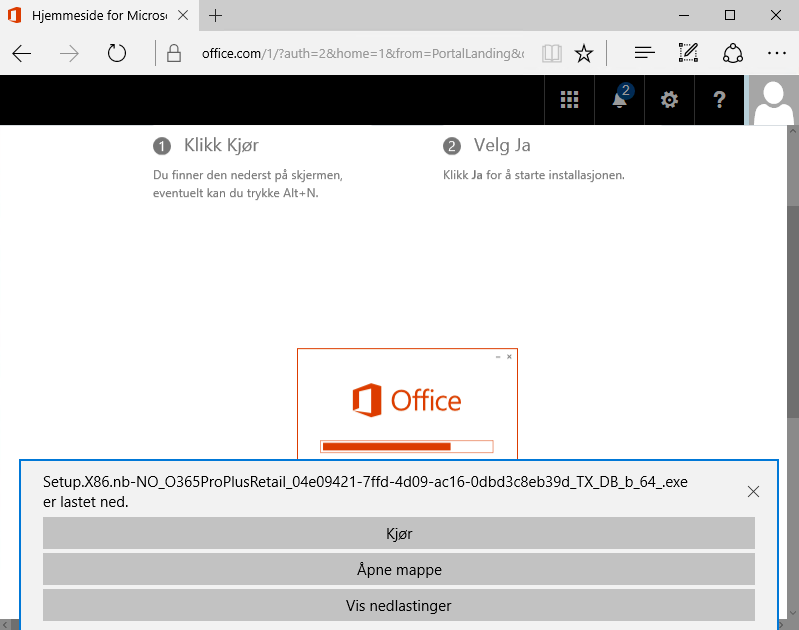Click the page vertical scrollbar thumb
This screenshot has height=630, width=799.
[x=793, y=311]
